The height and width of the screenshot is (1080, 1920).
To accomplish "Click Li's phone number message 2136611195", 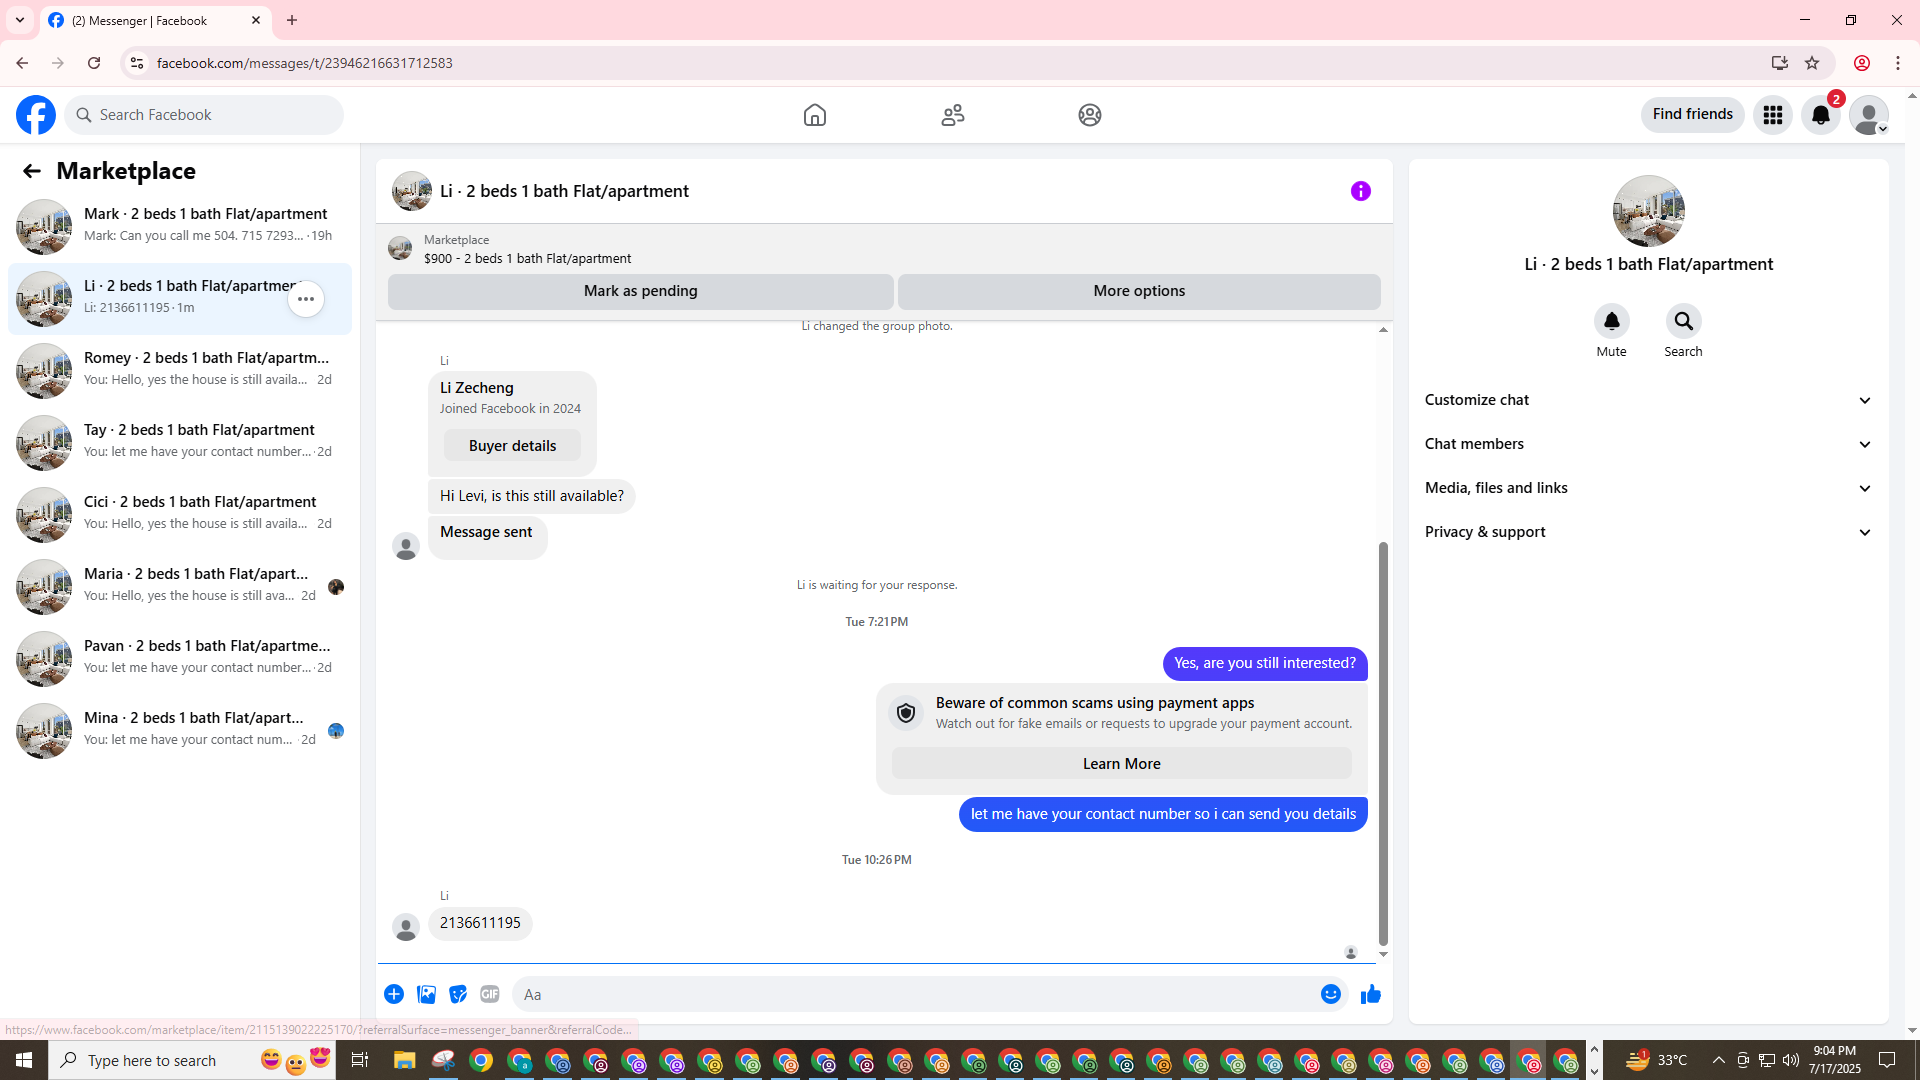I will [480, 923].
